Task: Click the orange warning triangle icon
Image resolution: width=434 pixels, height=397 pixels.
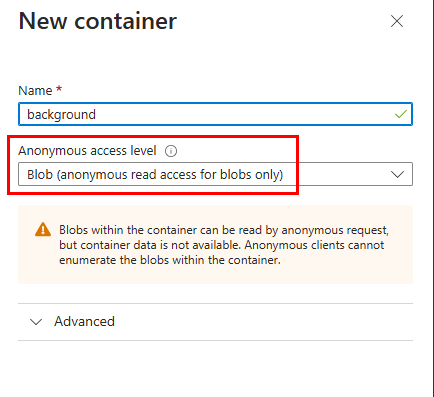Action: click(43, 230)
